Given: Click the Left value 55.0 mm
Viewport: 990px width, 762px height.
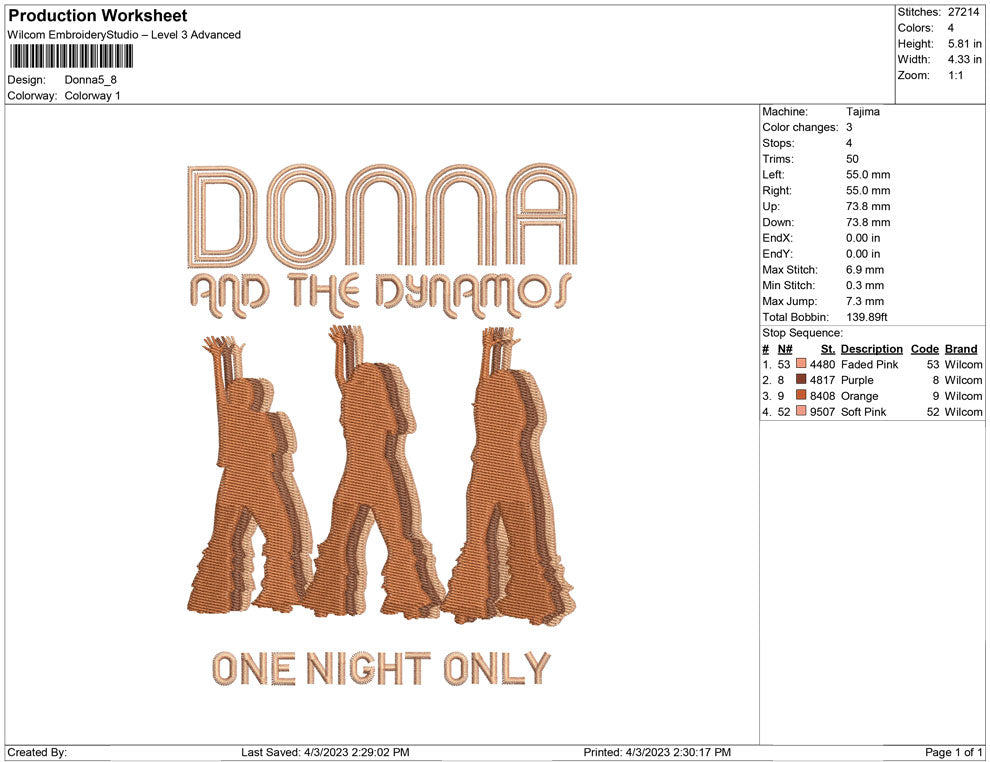Looking at the screenshot, I should 868,175.
